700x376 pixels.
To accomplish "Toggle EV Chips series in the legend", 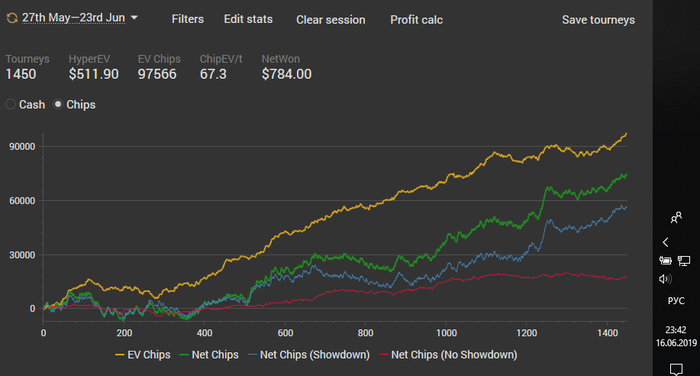I will (x=143, y=355).
